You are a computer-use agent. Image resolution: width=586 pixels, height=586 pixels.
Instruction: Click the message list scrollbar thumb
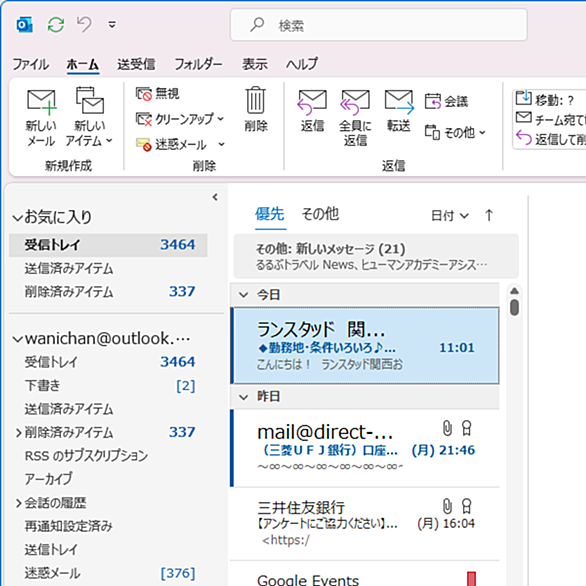click(515, 307)
